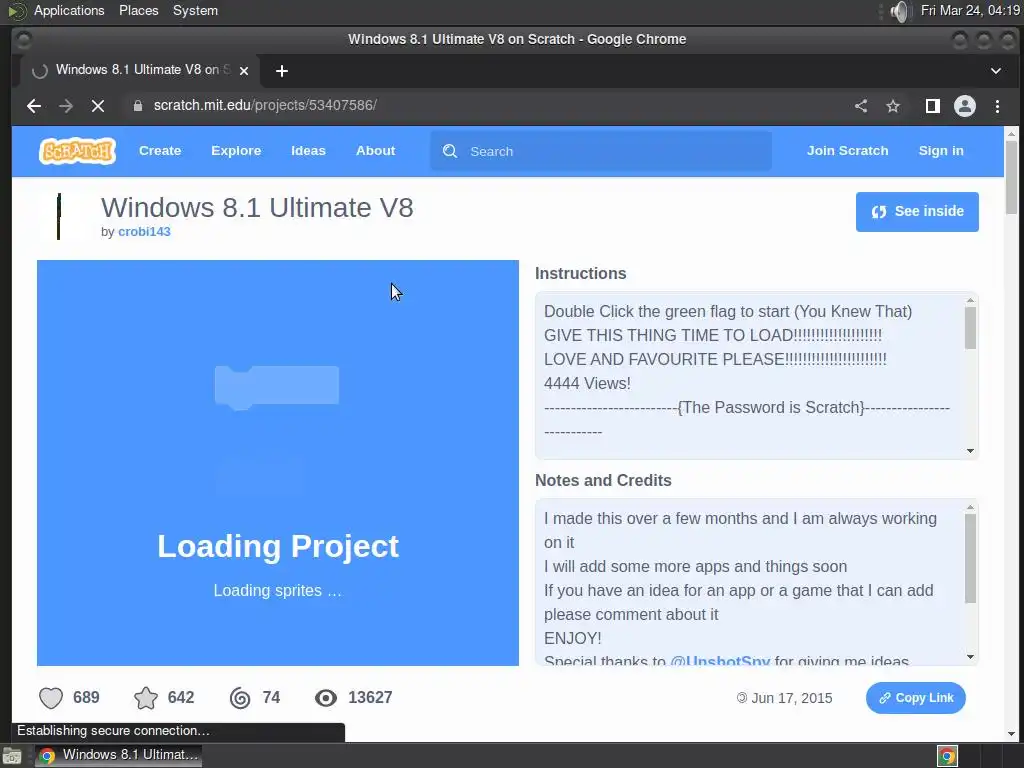
Task: Click the Instructions box scroll up arrow
Action: [970, 300]
